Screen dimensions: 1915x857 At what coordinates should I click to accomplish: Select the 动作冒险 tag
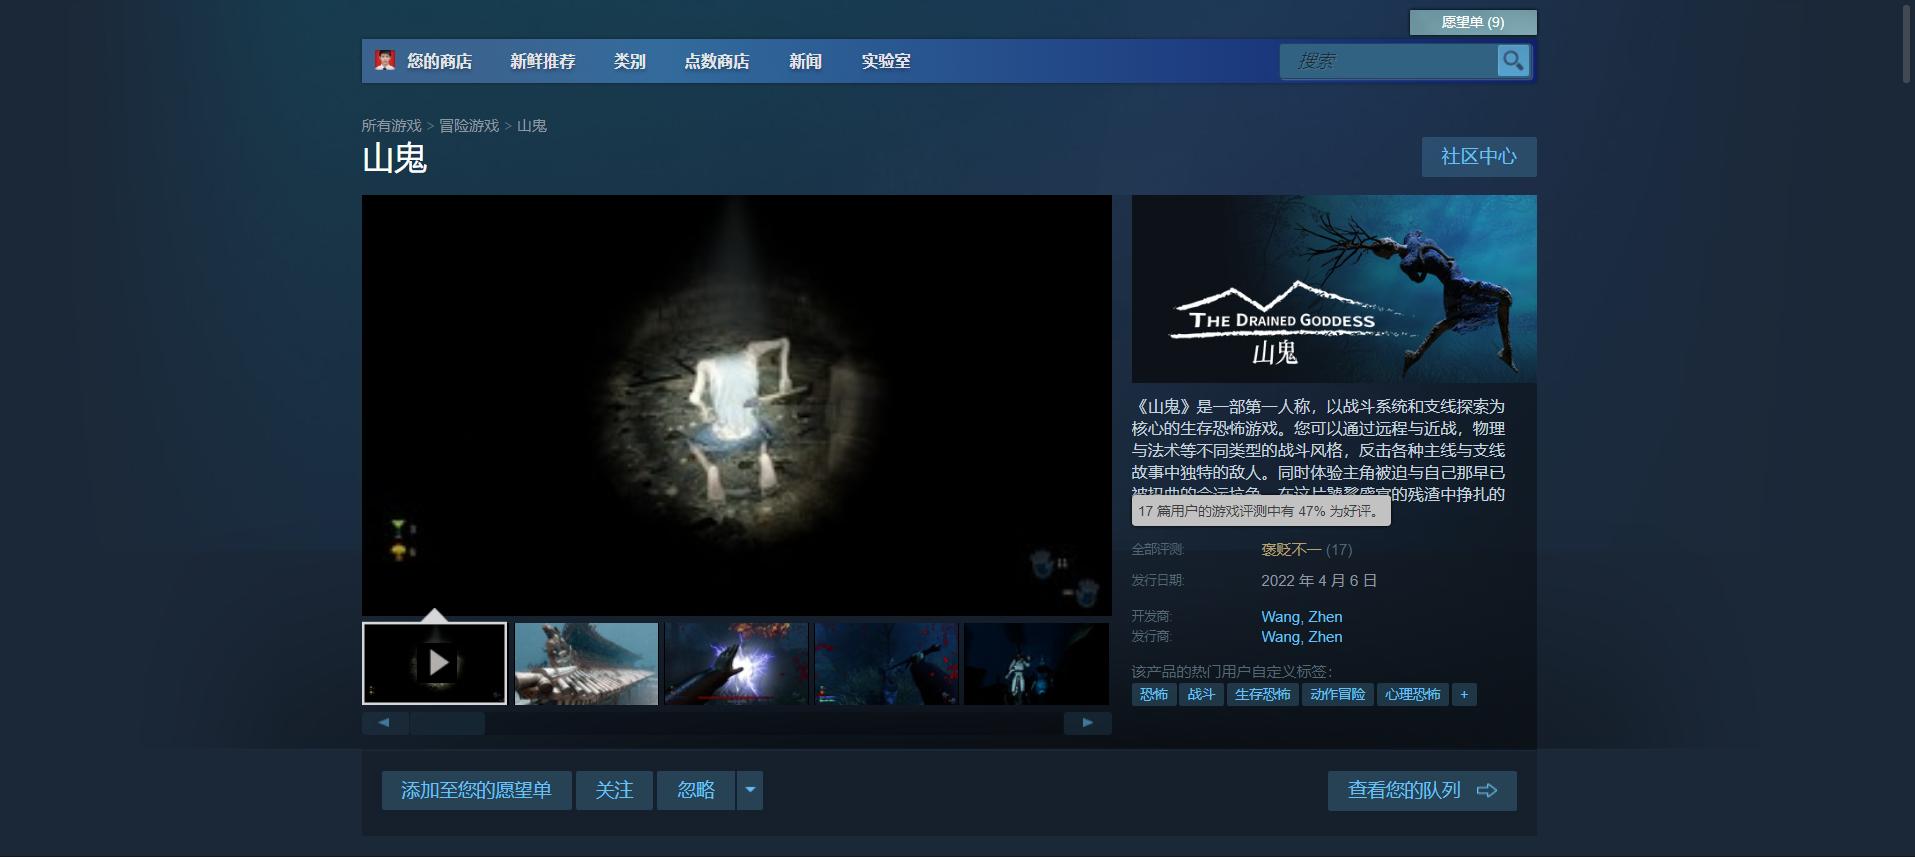(x=1338, y=694)
